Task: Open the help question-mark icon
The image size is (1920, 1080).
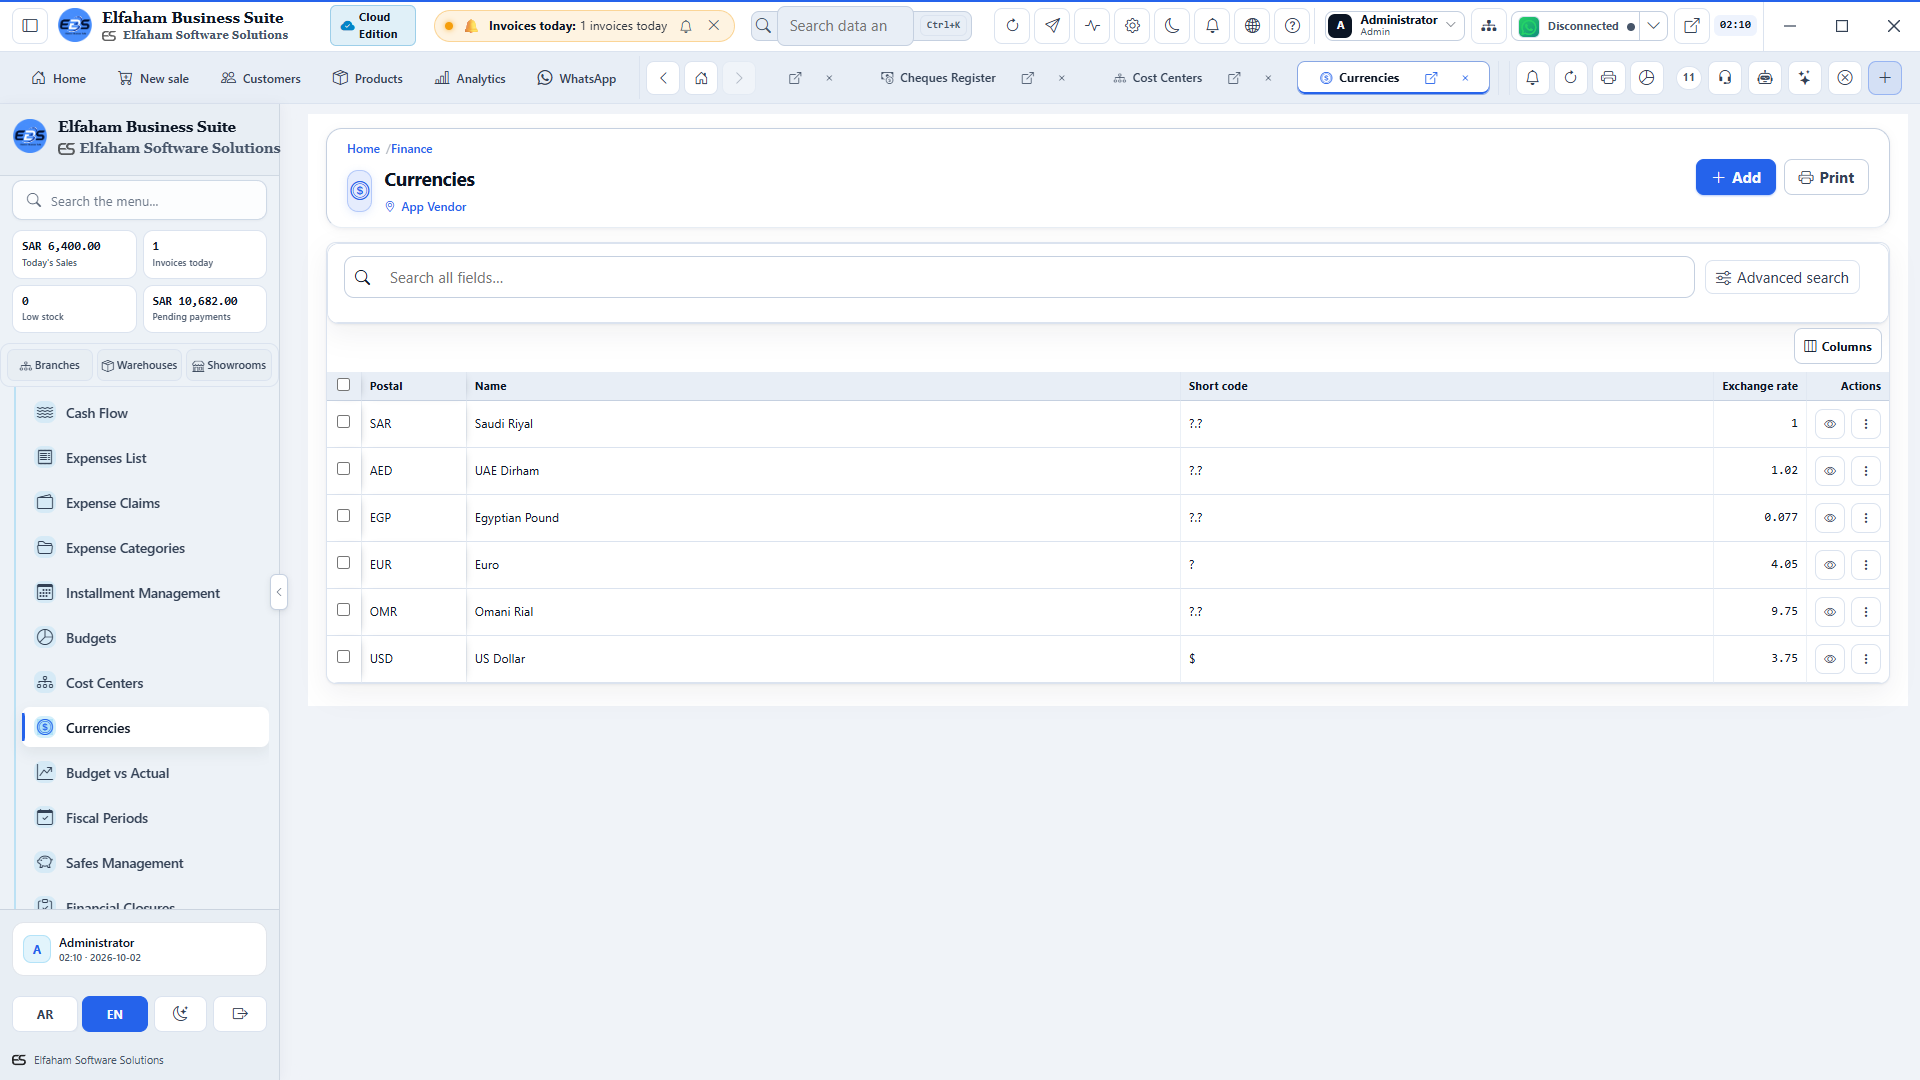Action: click(1292, 26)
